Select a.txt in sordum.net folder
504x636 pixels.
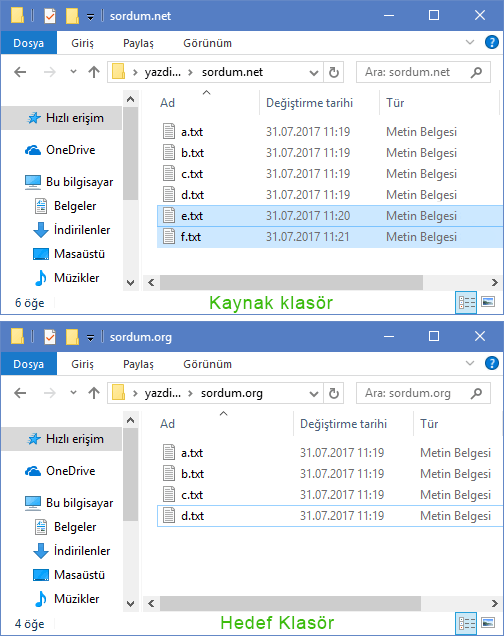pyautogui.click(x=330, y=132)
